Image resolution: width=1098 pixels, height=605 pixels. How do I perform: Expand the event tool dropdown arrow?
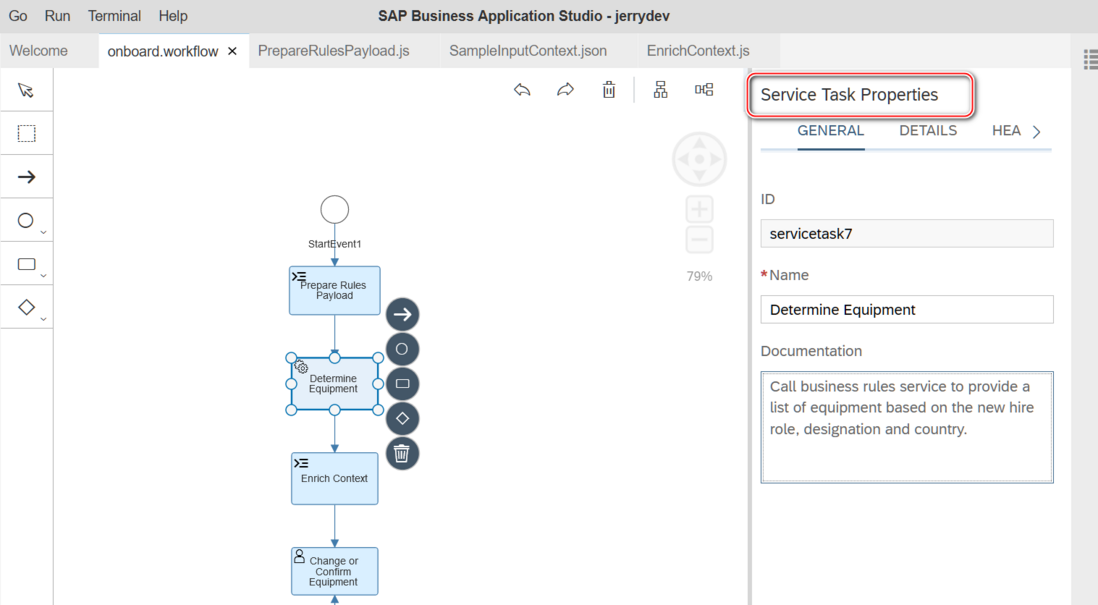43,232
